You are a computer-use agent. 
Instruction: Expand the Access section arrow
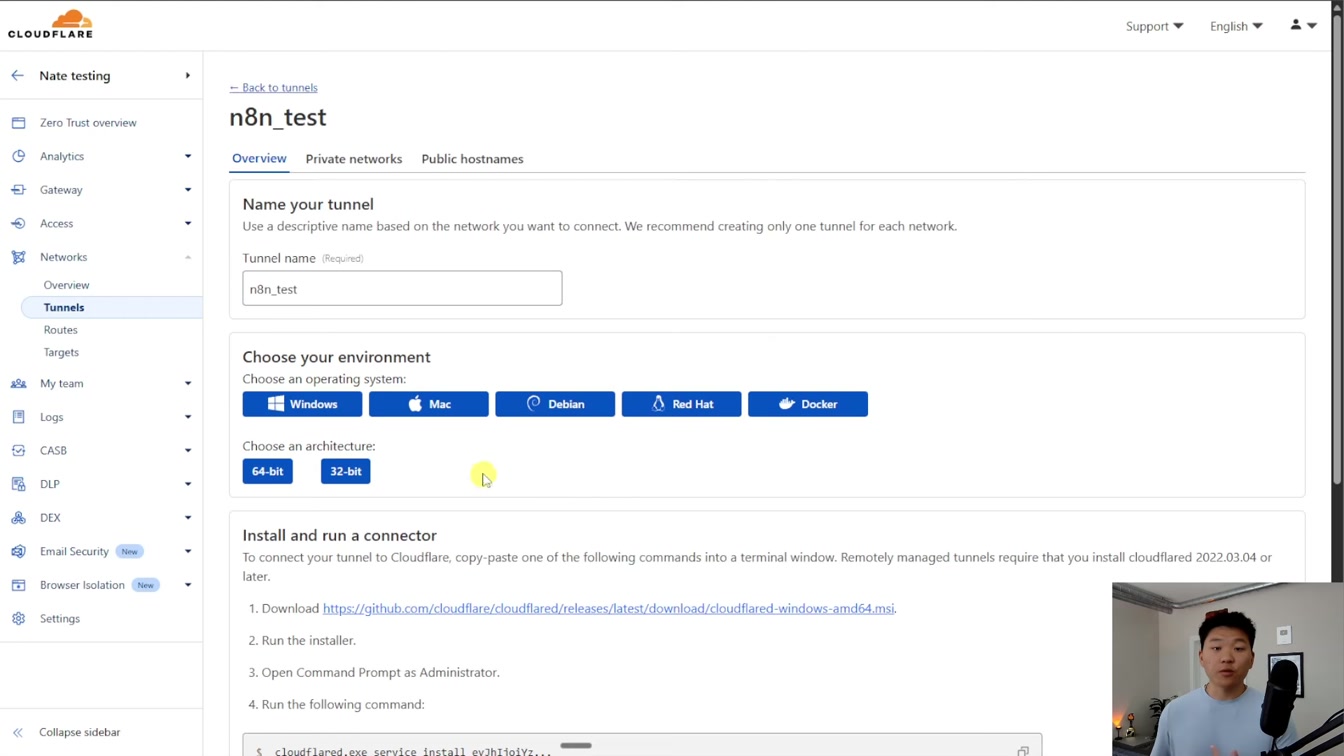click(187, 223)
